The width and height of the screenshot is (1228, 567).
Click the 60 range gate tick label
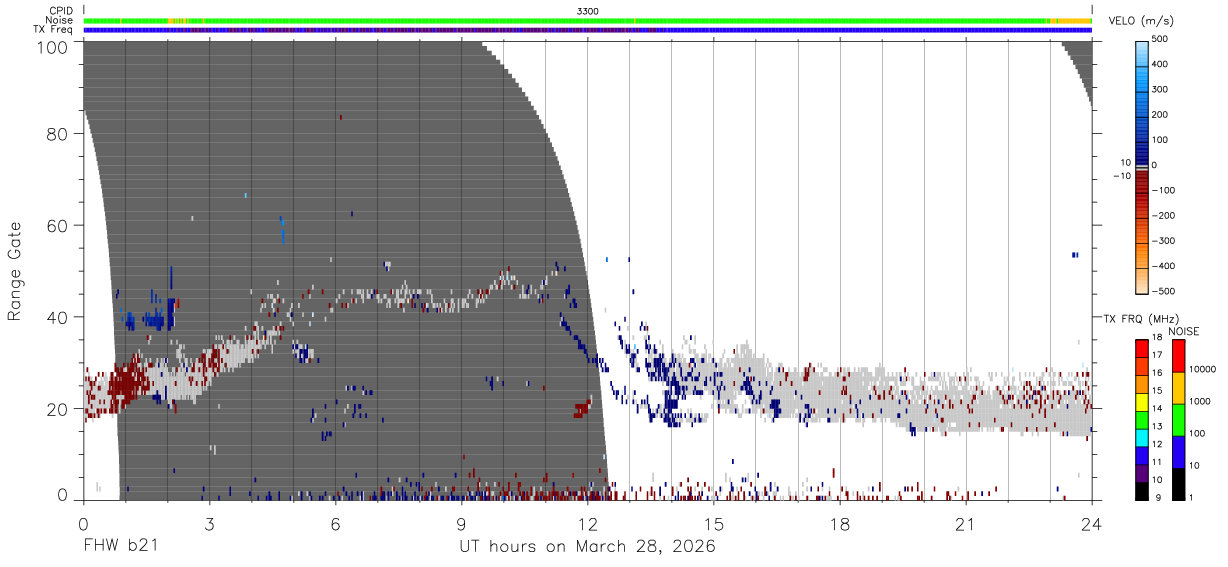click(57, 225)
